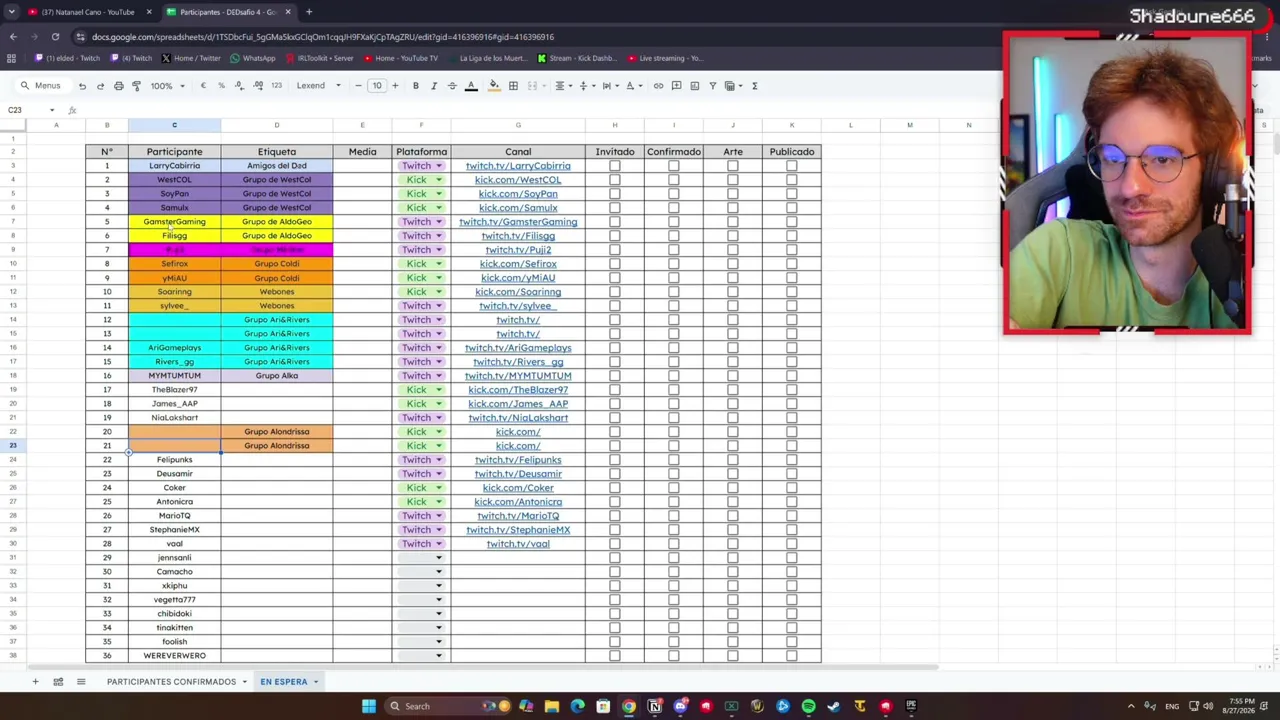The height and width of the screenshot is (720, 1280).
Task: Open the Windows Start menu
Action: coord(369,706)
